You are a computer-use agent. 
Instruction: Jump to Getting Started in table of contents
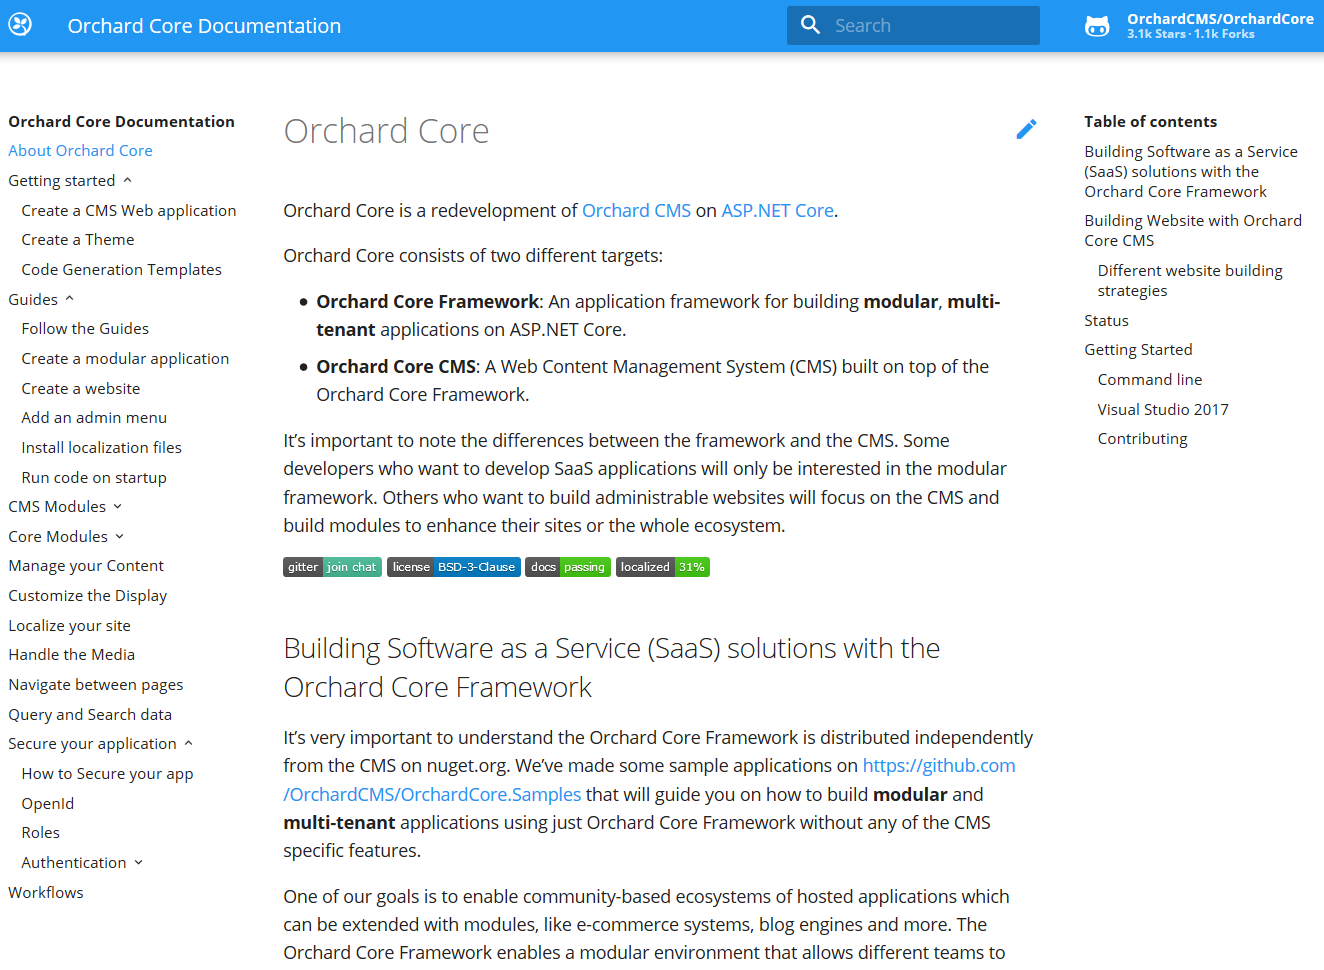click(x=1138, y=350)
